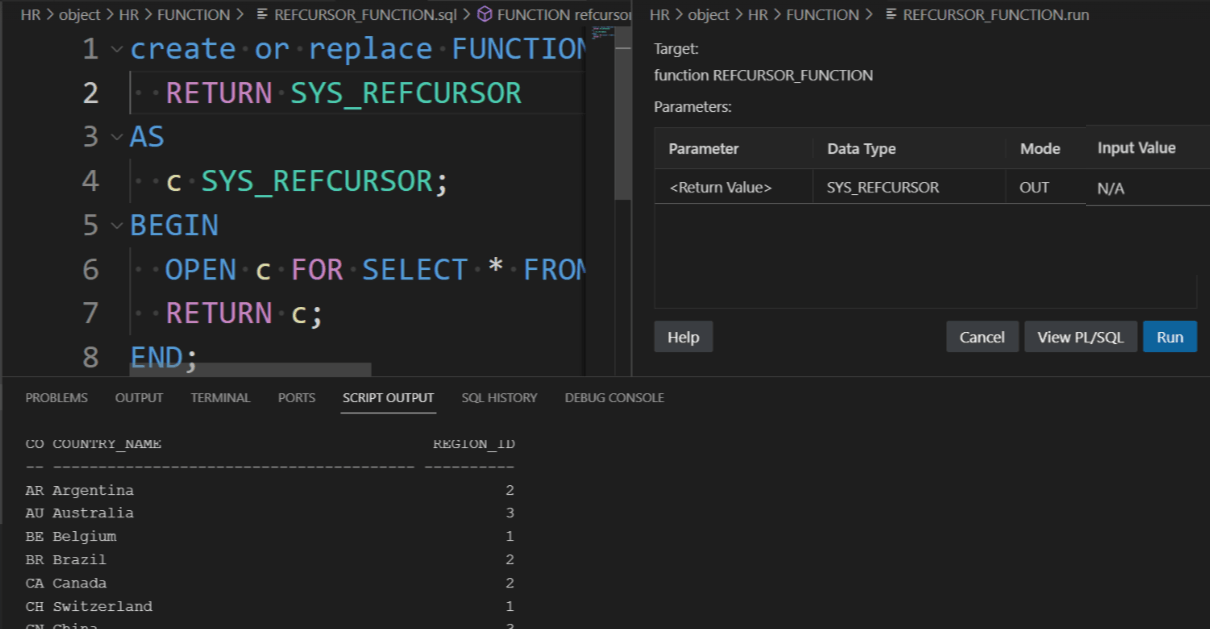Viewport: 1210px width, 629px height.
Task: View the SQL HISTORY tab
Action: tap(499, 397)
